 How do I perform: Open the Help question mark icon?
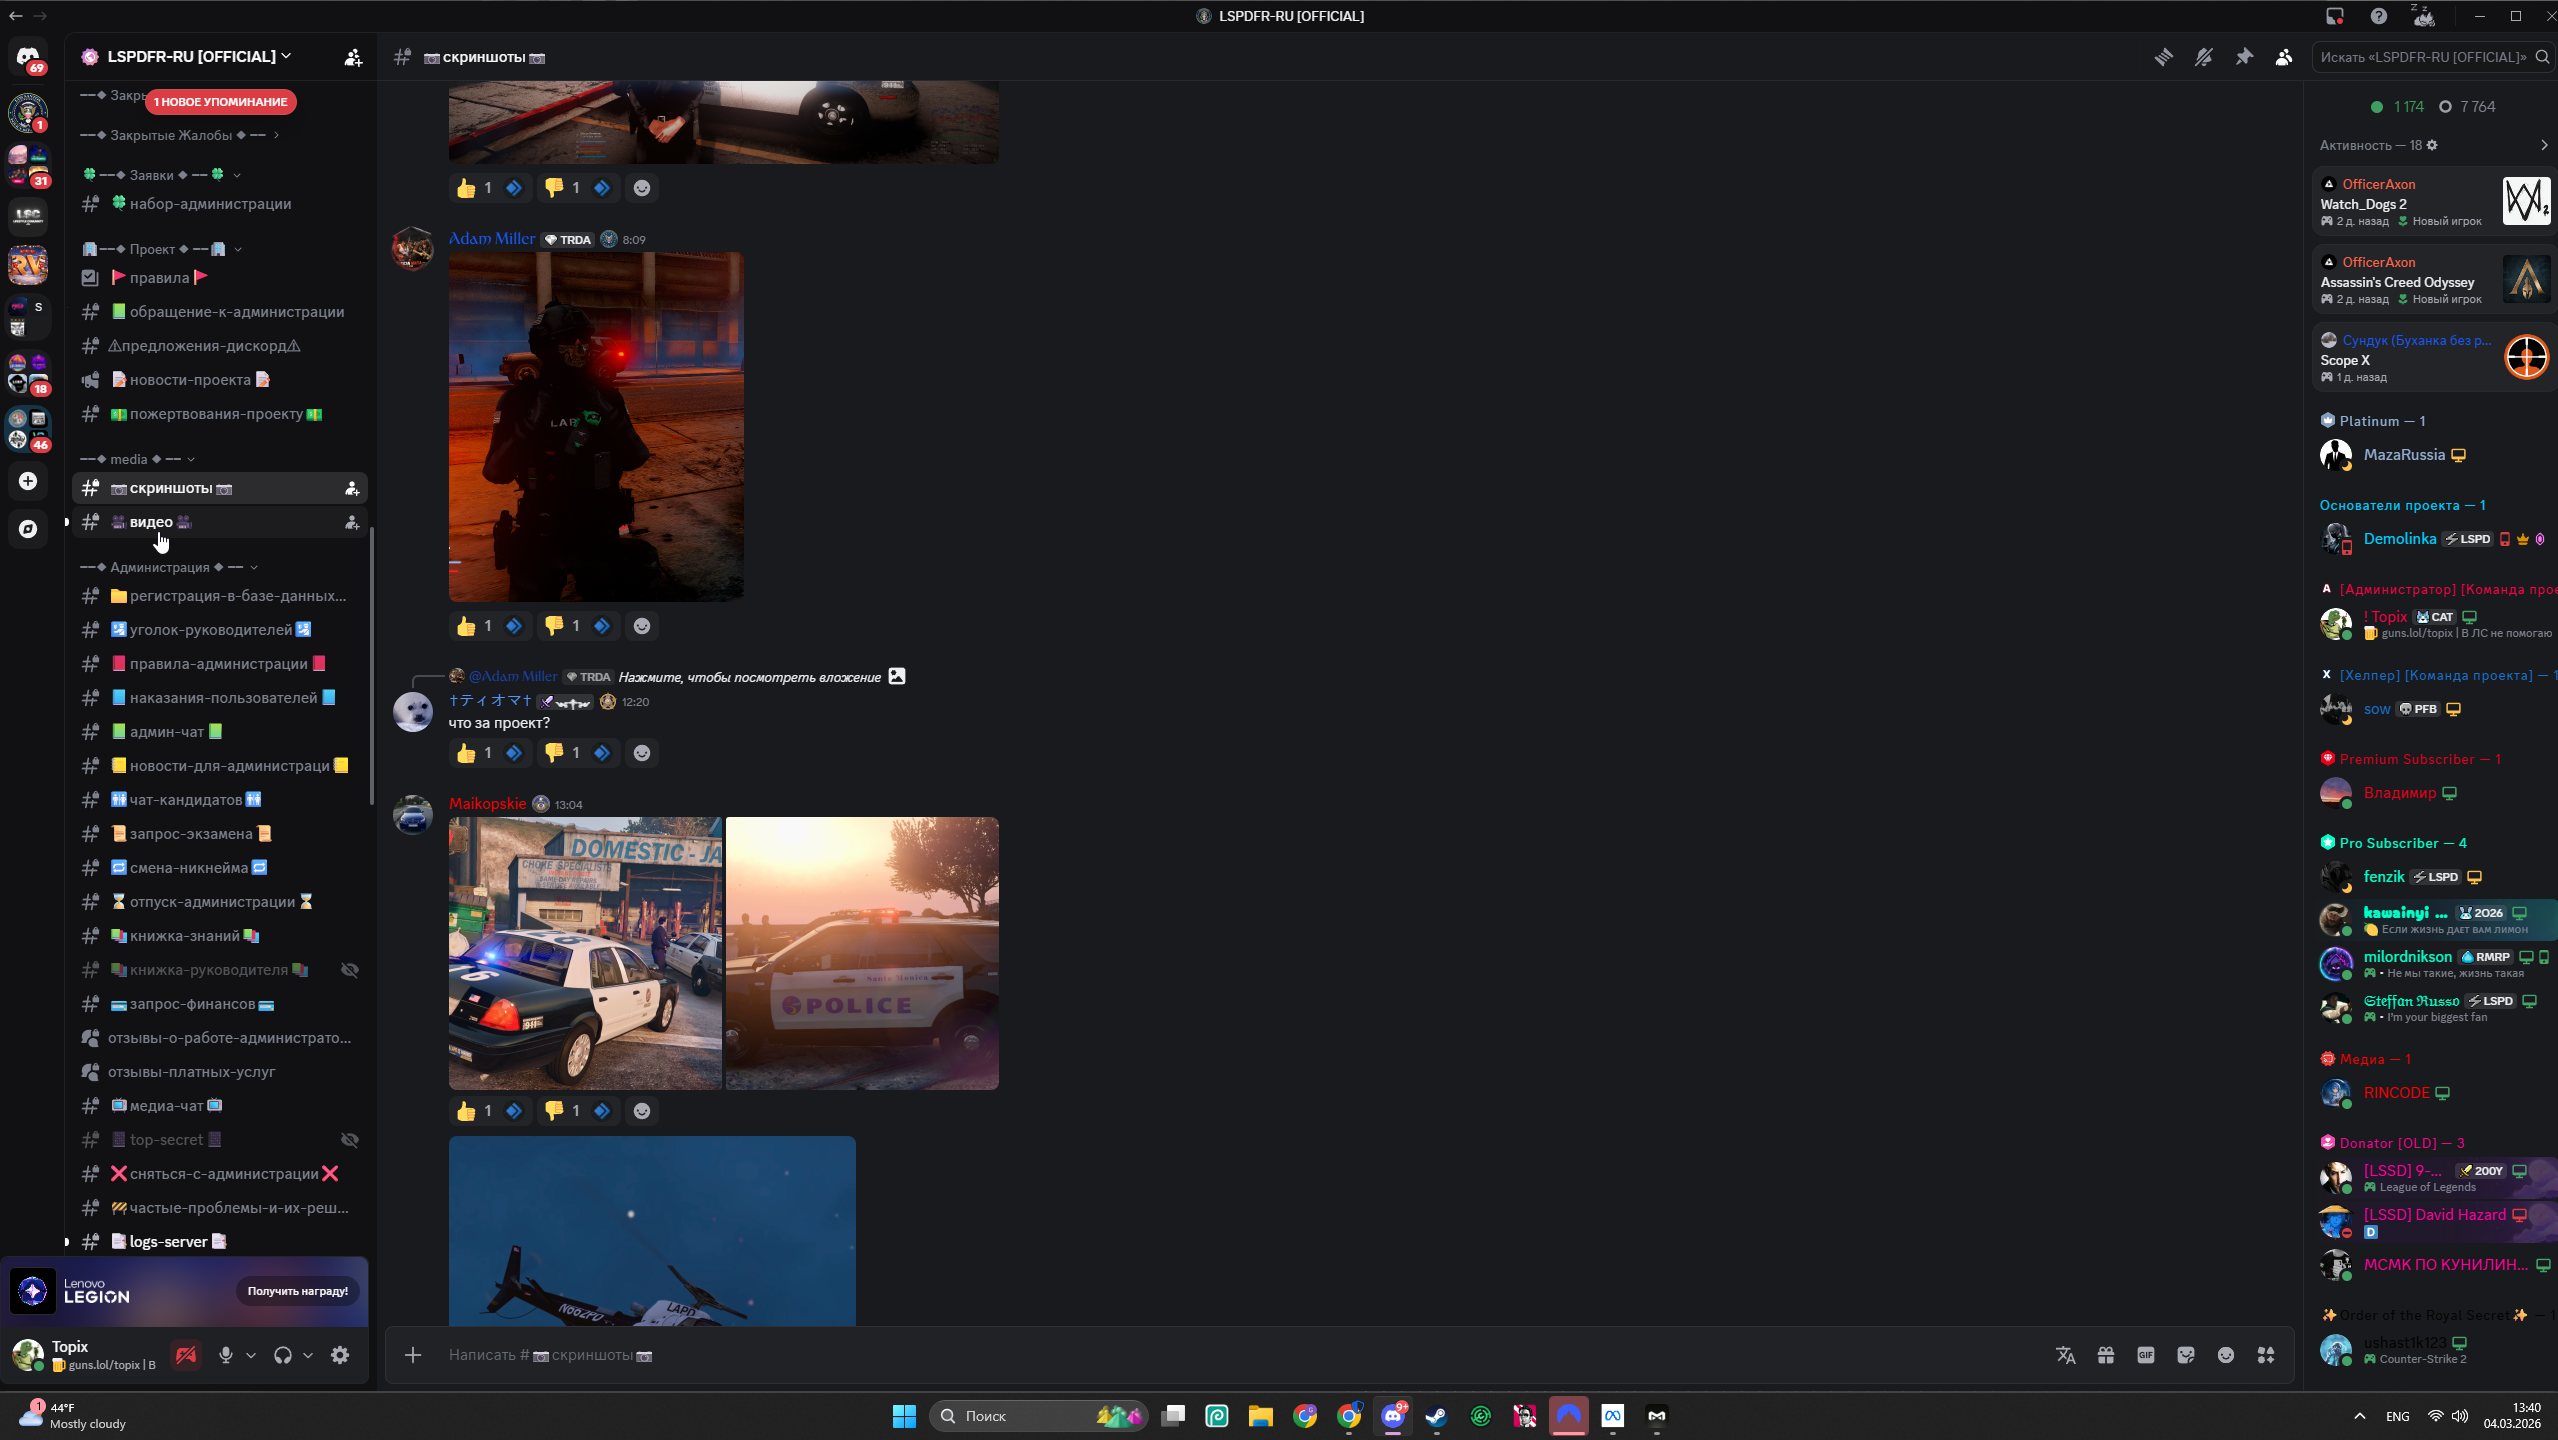2379,16
